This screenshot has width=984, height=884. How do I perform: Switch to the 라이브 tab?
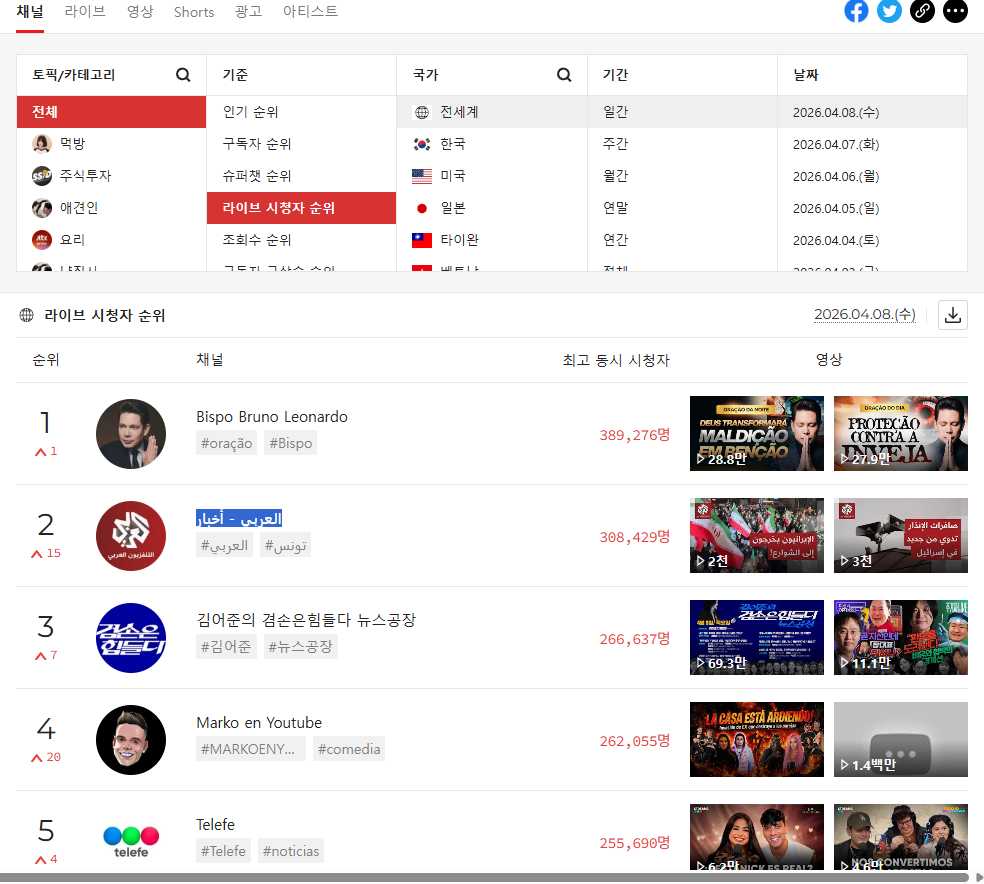tap(85, 12)
